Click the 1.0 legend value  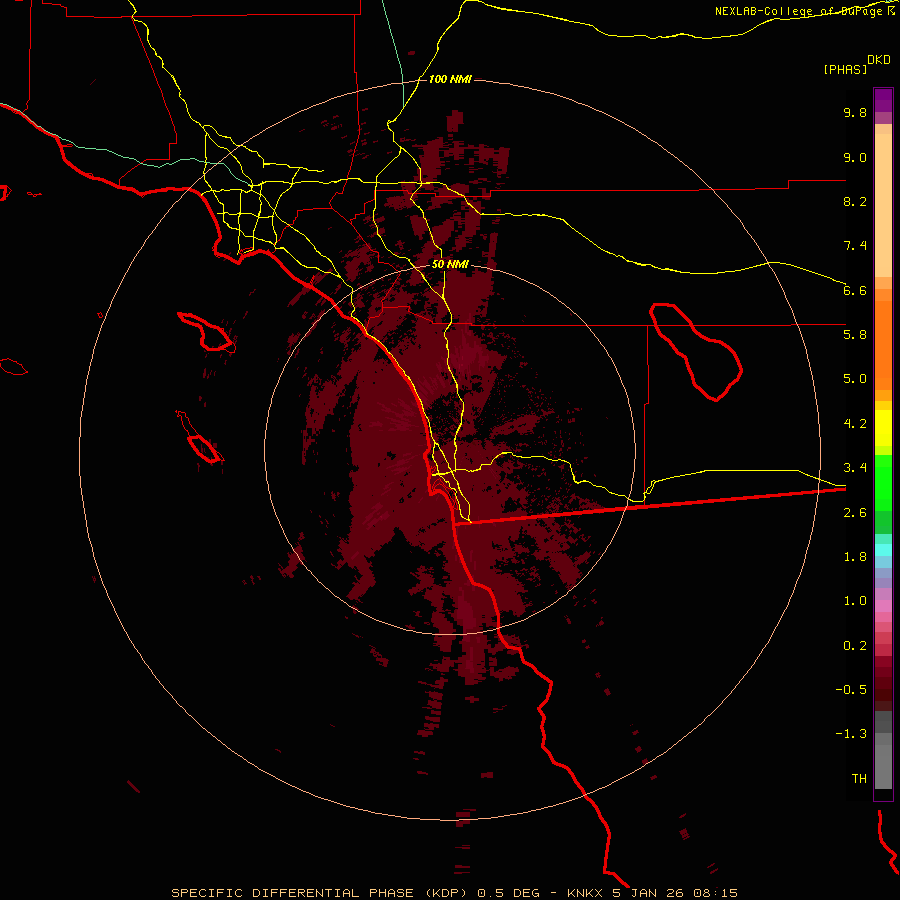pyautogui.click(x=855, y=601)
